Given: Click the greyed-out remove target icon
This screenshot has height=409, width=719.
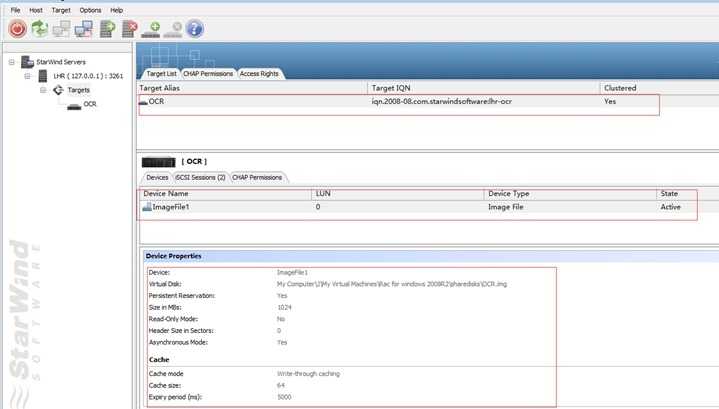Looking at the screenshot, I should [x=173, y=29].
